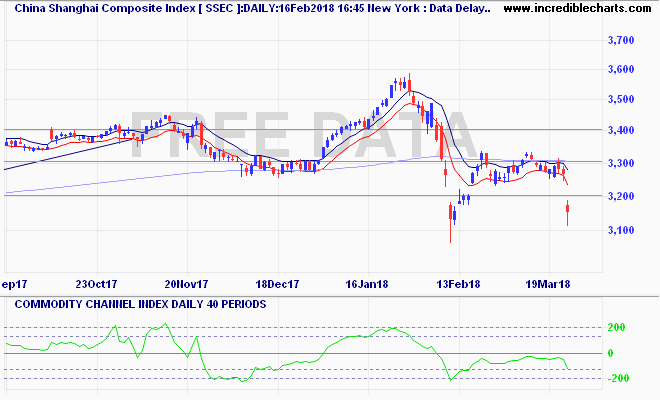660x400 pixels.
Task: Click the Commodity Channel Index panel title
Action: point(135,304)
